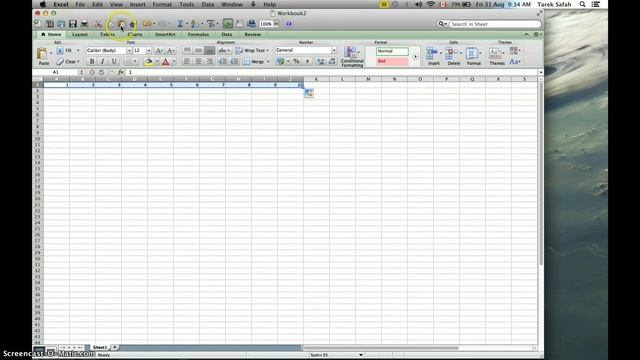Open the purple Help icon
The height and width of the screenshot is (360, 640).
tap(289, 24)
